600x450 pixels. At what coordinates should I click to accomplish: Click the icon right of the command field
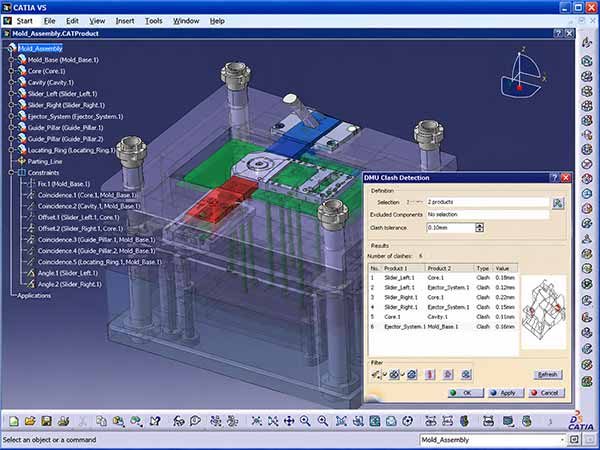click(x=574, y=440)
